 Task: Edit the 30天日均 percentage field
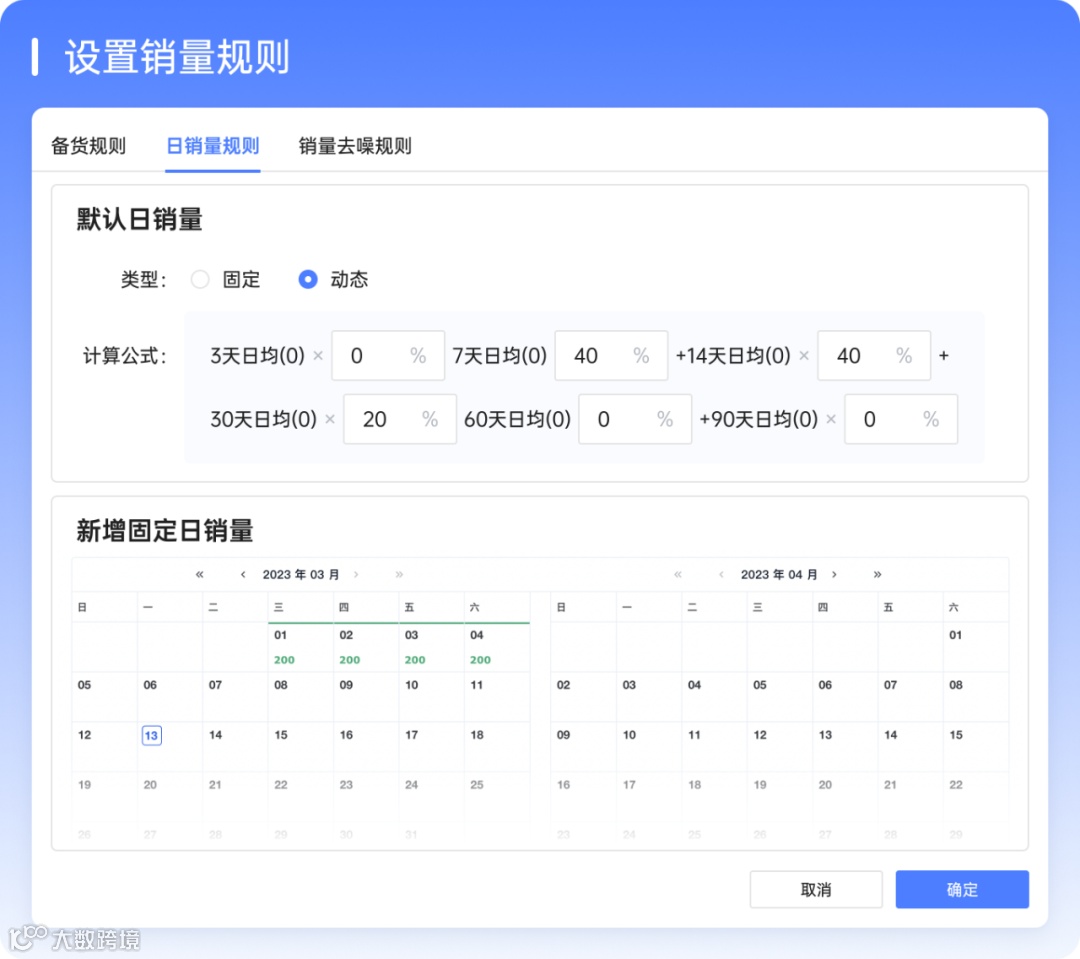tap(399, 419)
